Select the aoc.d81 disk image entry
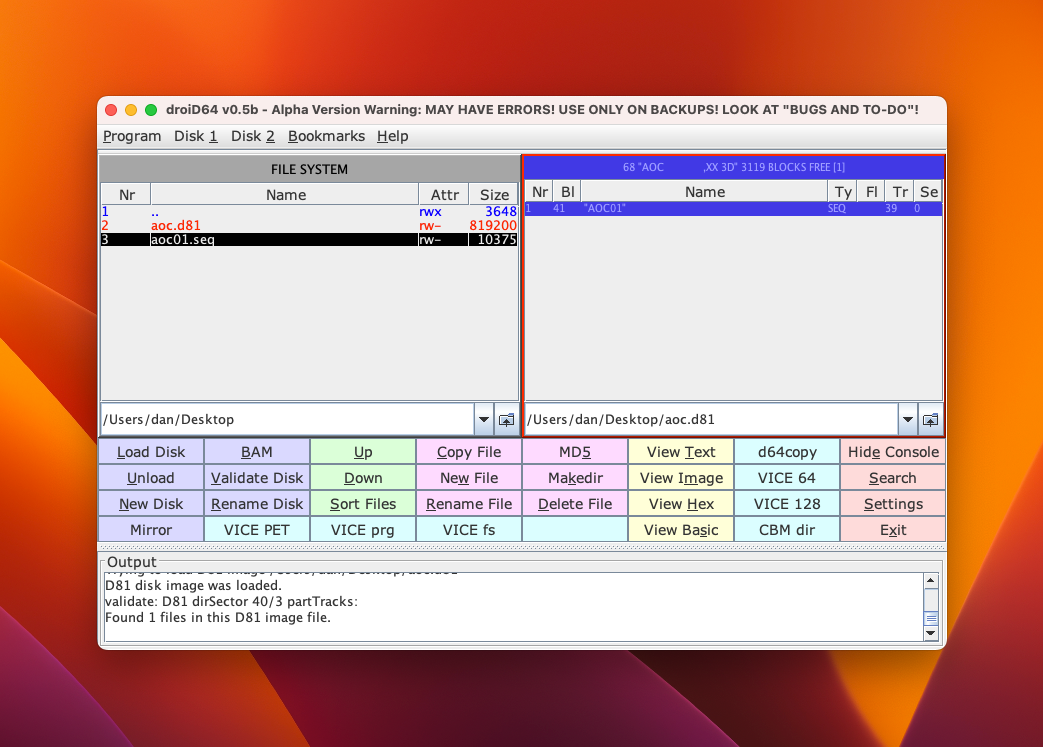This screenshot has height=747, width=1043. click(285, 226)
